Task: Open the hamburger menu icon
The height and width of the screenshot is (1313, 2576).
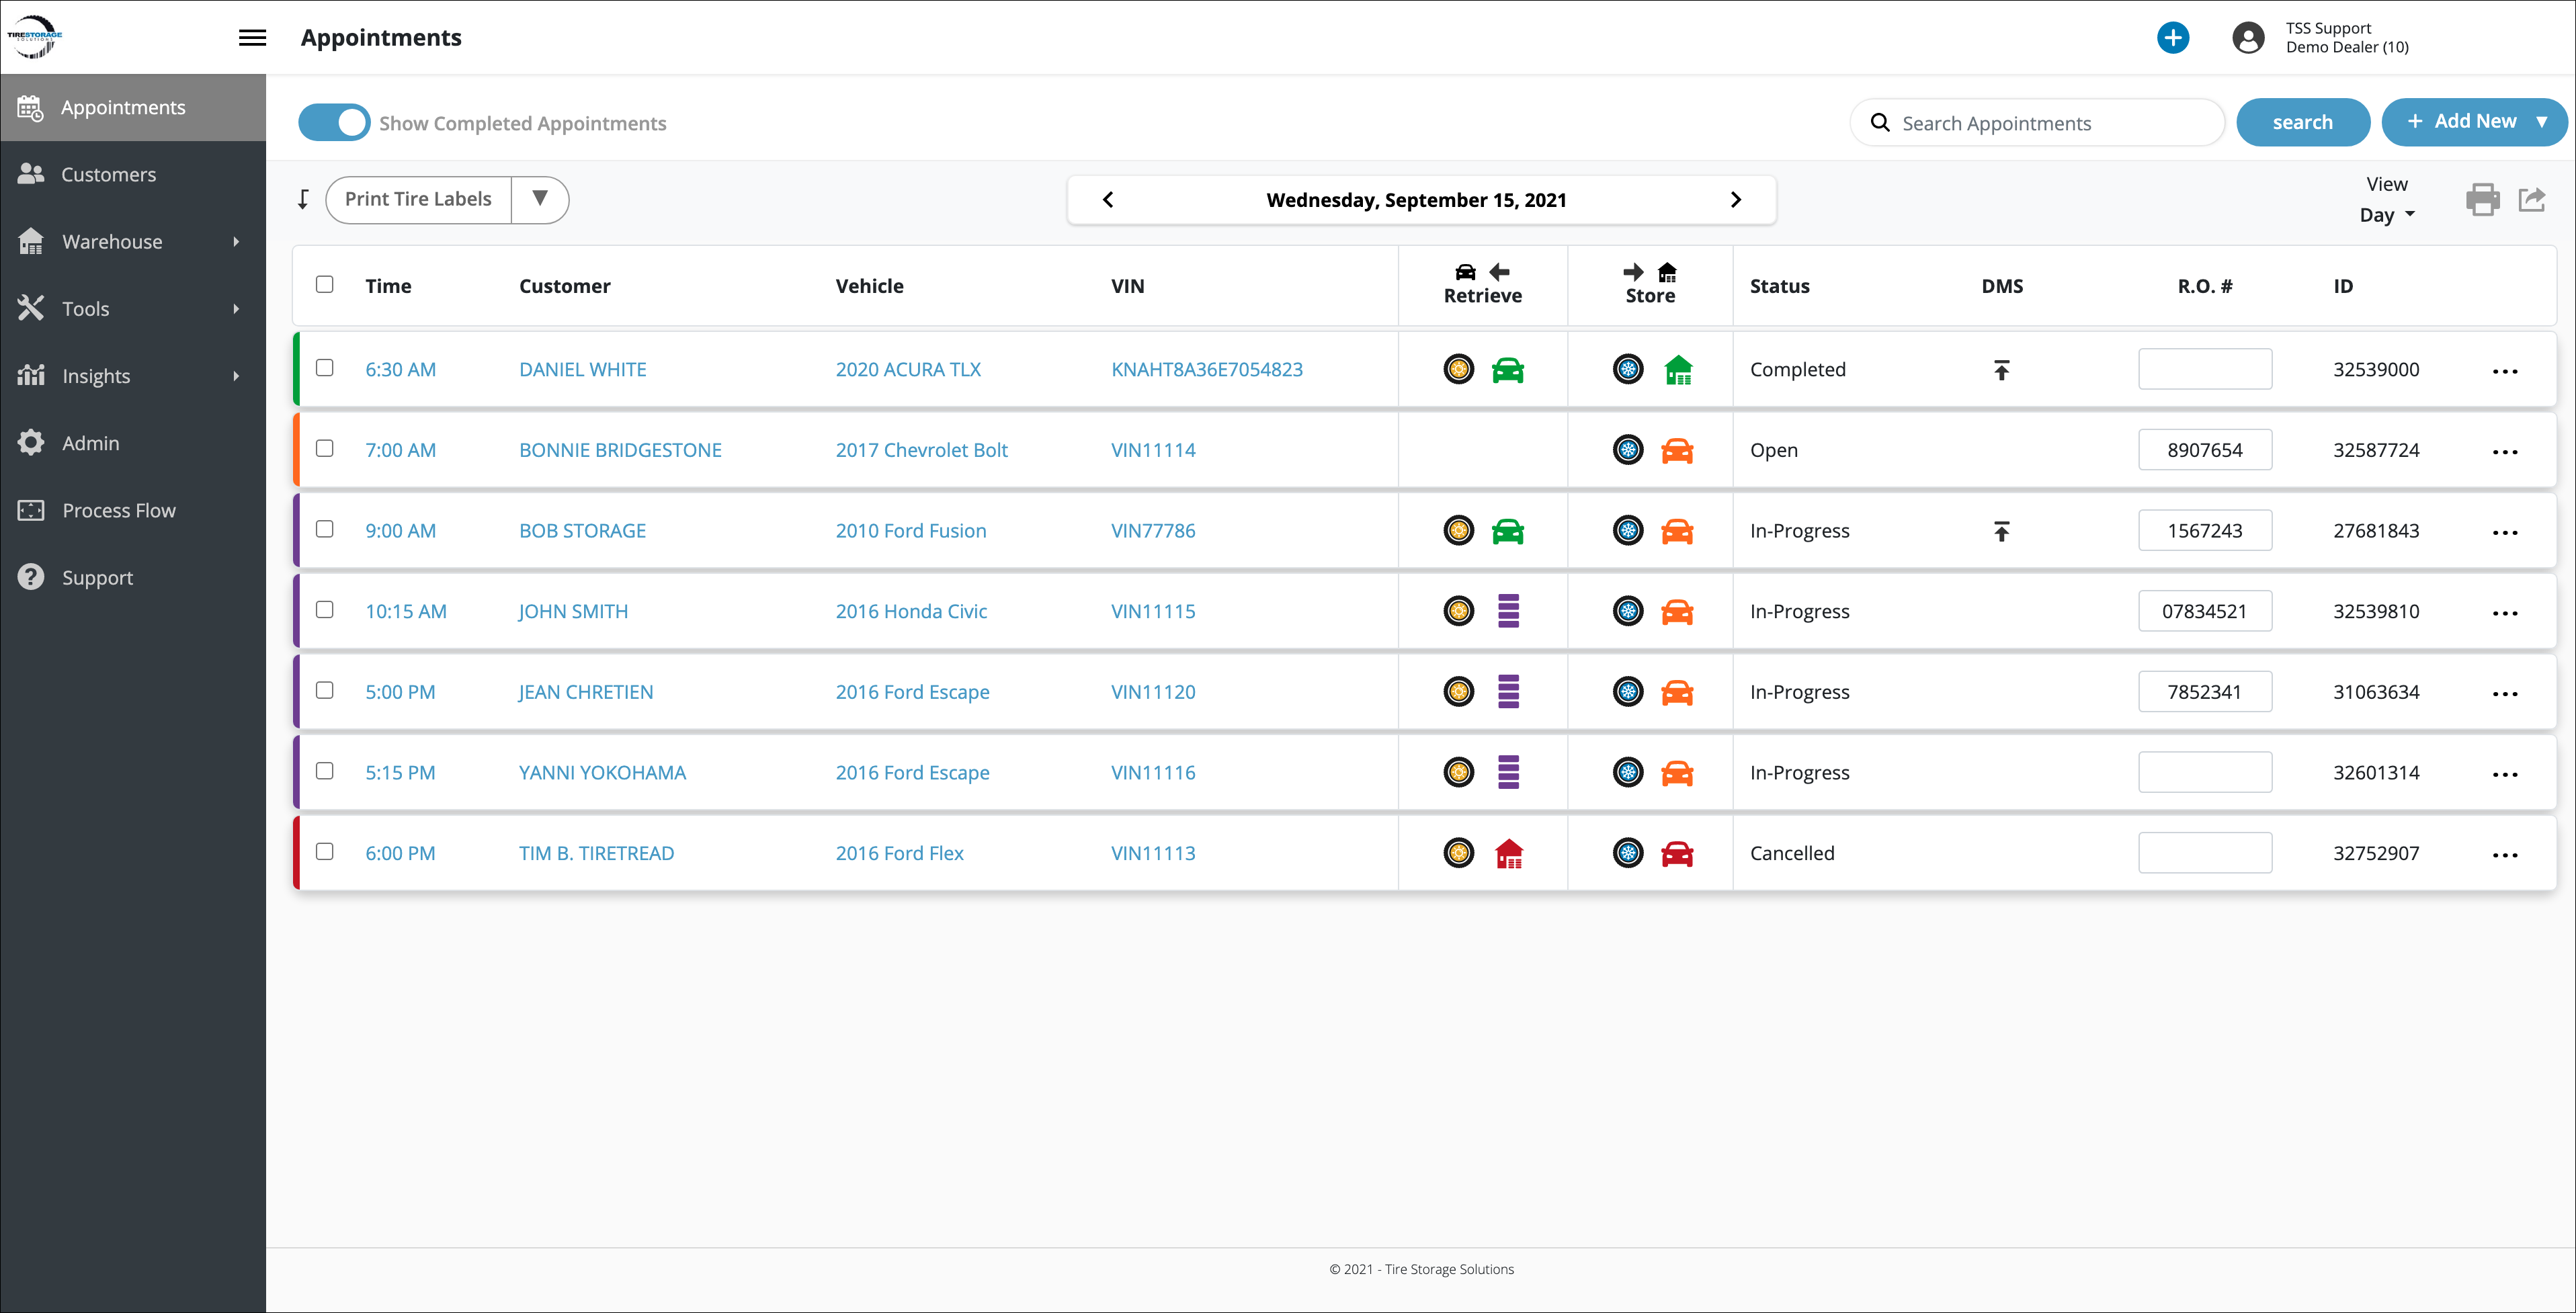Action: (252, 38)
